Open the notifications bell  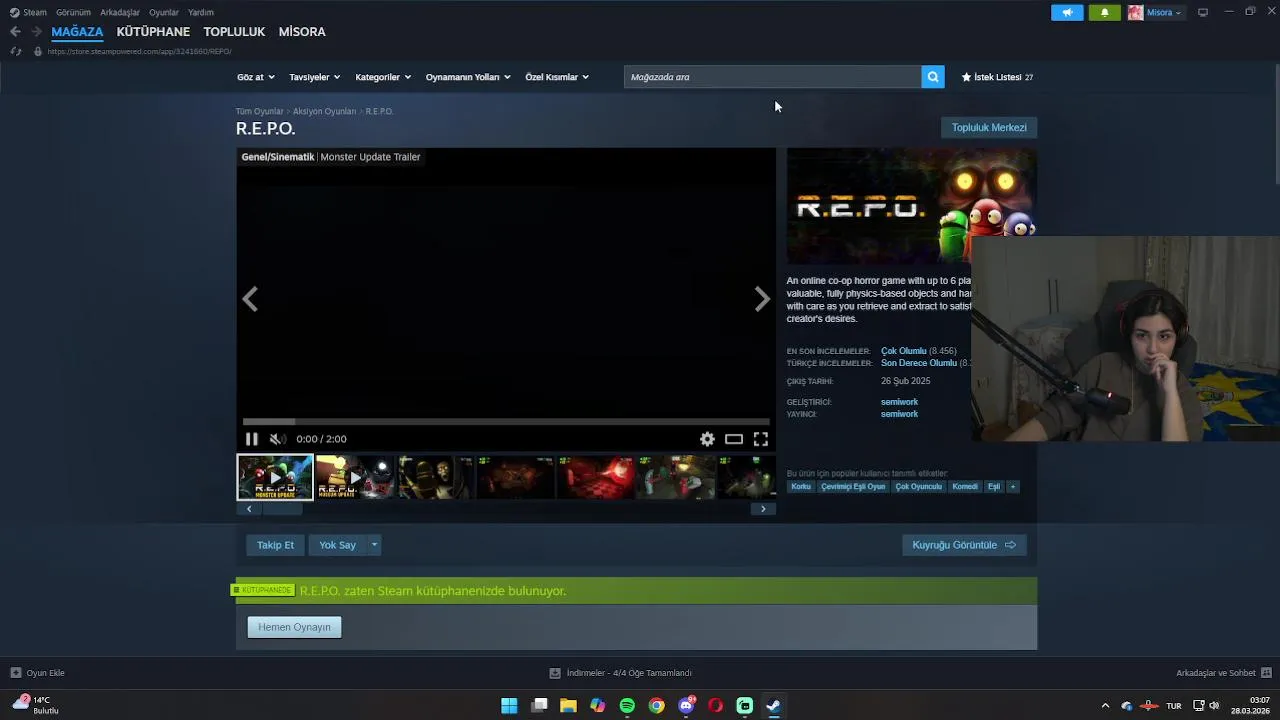point(1104,12)
